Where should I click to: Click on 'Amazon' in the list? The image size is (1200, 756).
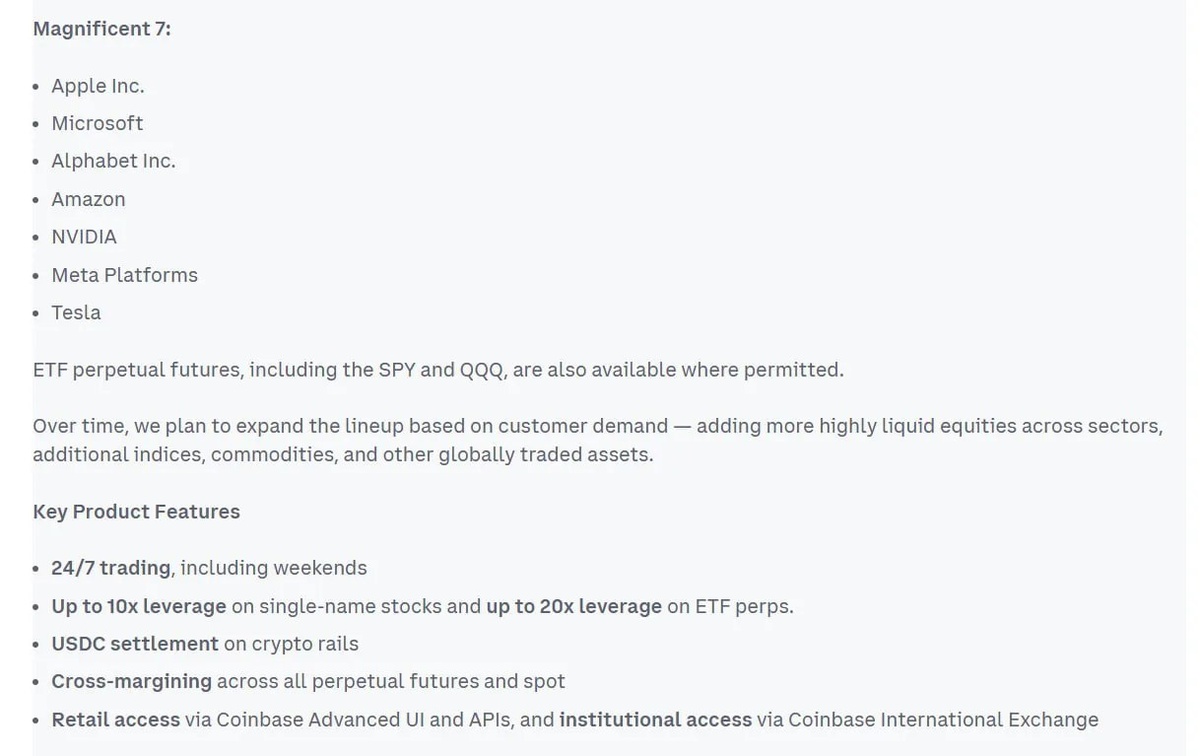(x=88, y=199)
